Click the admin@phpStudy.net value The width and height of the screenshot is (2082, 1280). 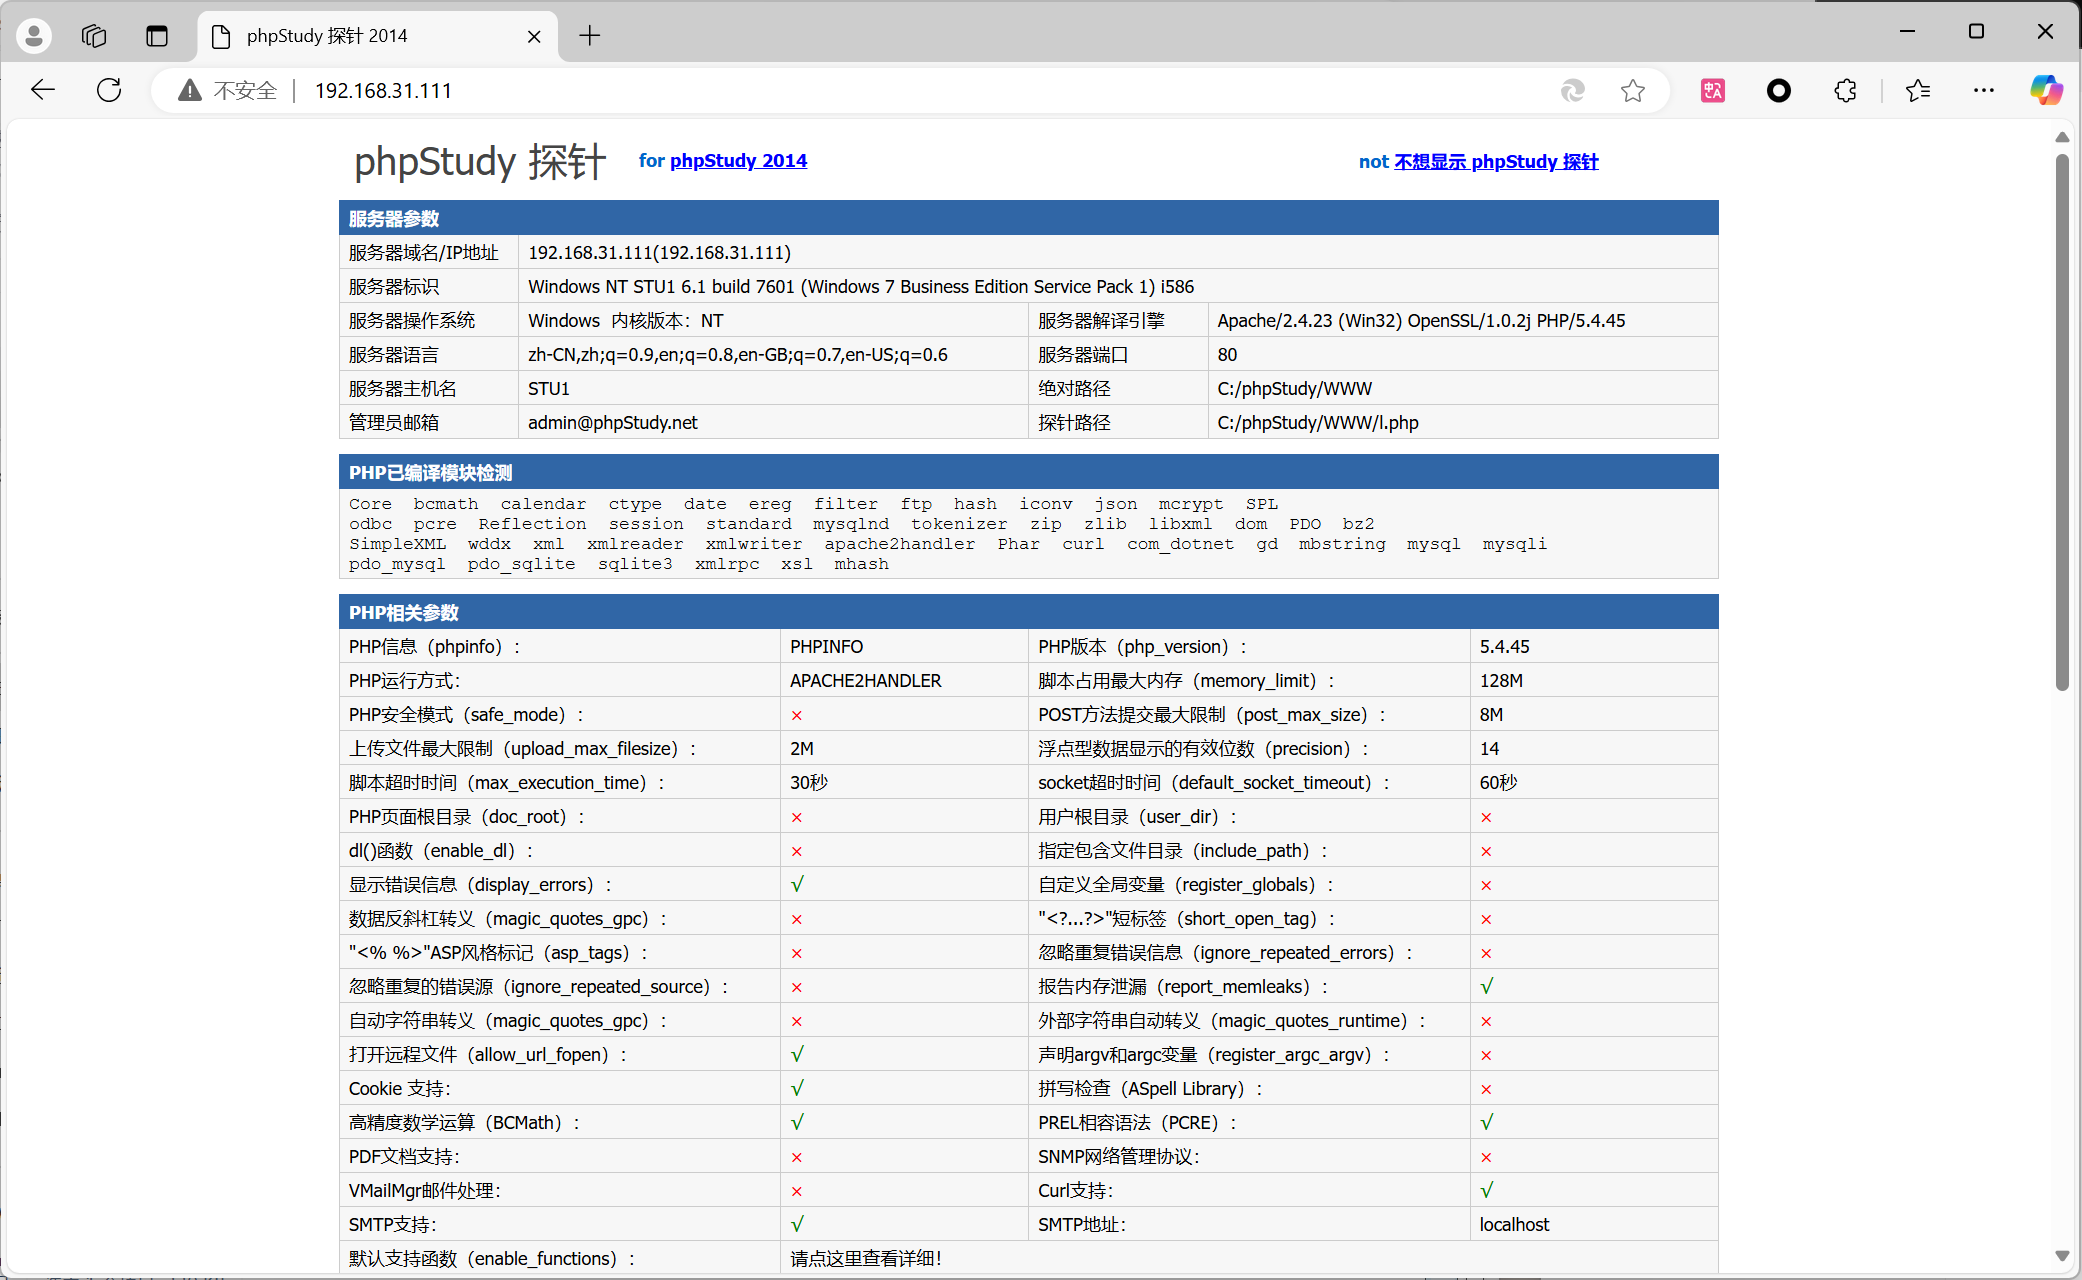pyautogui.click(x=613, y=423)
